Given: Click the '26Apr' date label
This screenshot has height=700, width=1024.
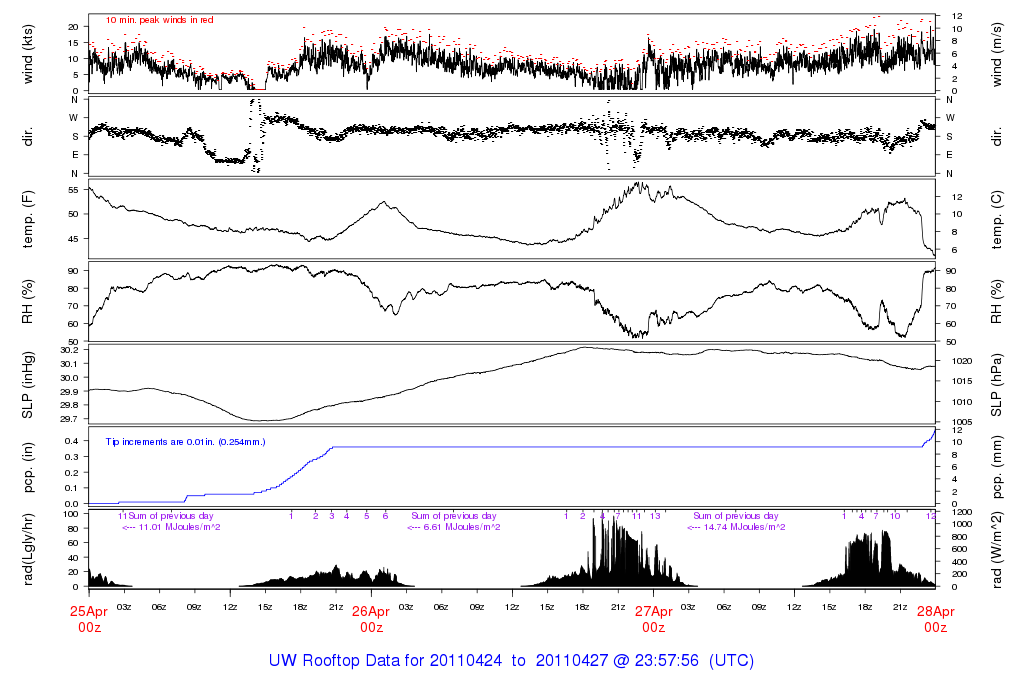Looking at the screenshot, I should 371,612.
